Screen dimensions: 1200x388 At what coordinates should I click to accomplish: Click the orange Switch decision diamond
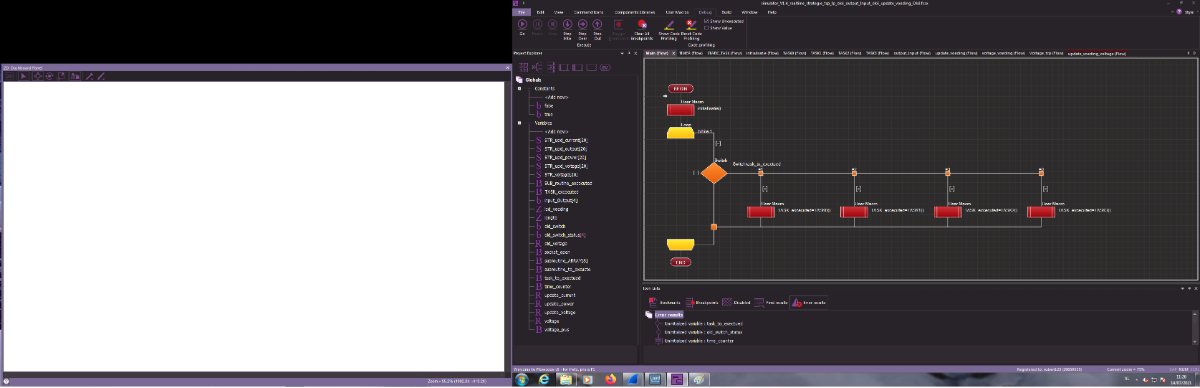713,172
